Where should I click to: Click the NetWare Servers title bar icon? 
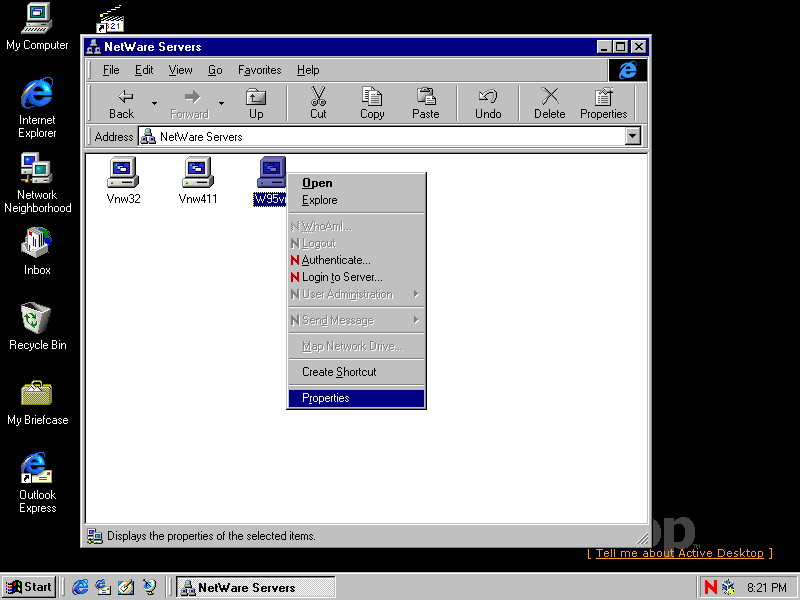[x=93, y=47]
